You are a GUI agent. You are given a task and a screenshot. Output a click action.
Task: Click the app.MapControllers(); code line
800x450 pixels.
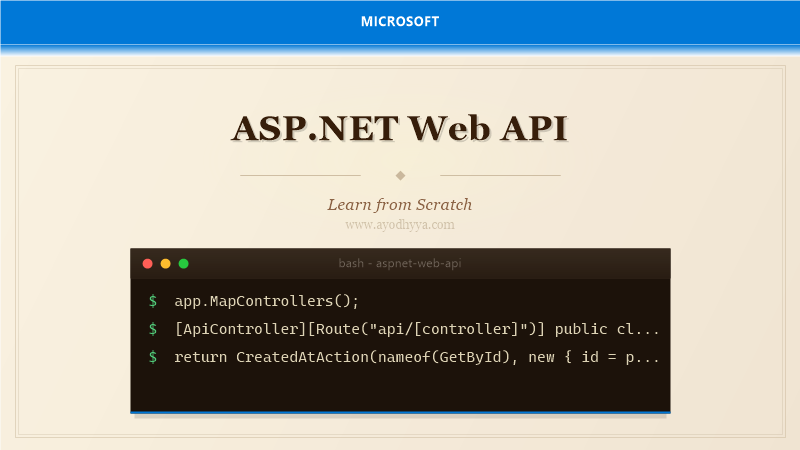tap(267, 301)
